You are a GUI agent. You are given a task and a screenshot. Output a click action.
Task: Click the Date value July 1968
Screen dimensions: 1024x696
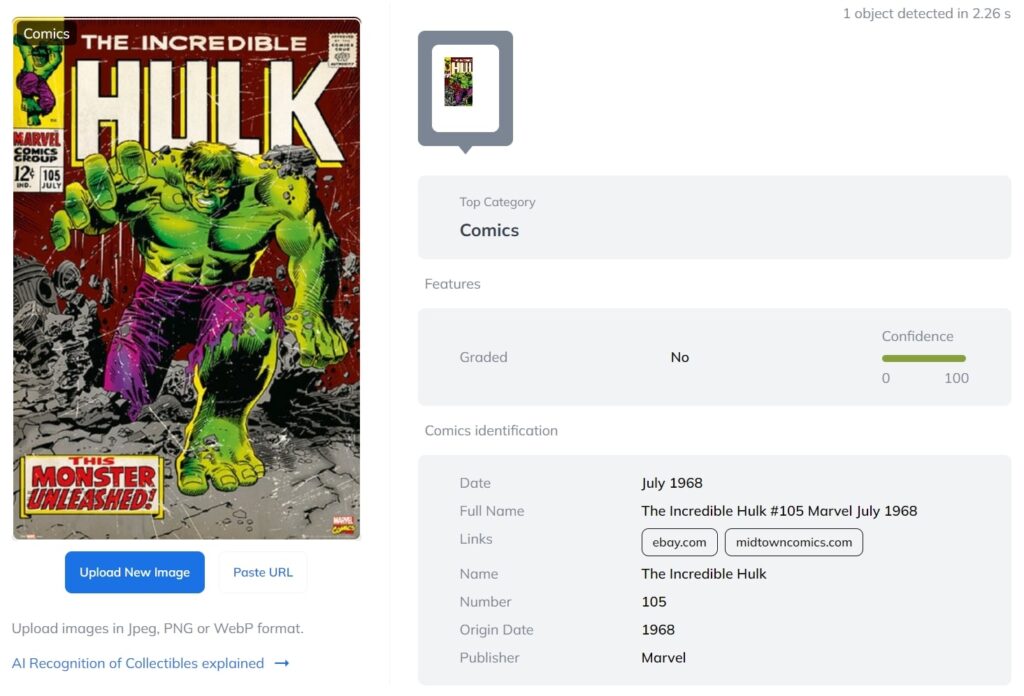(672, 482)
